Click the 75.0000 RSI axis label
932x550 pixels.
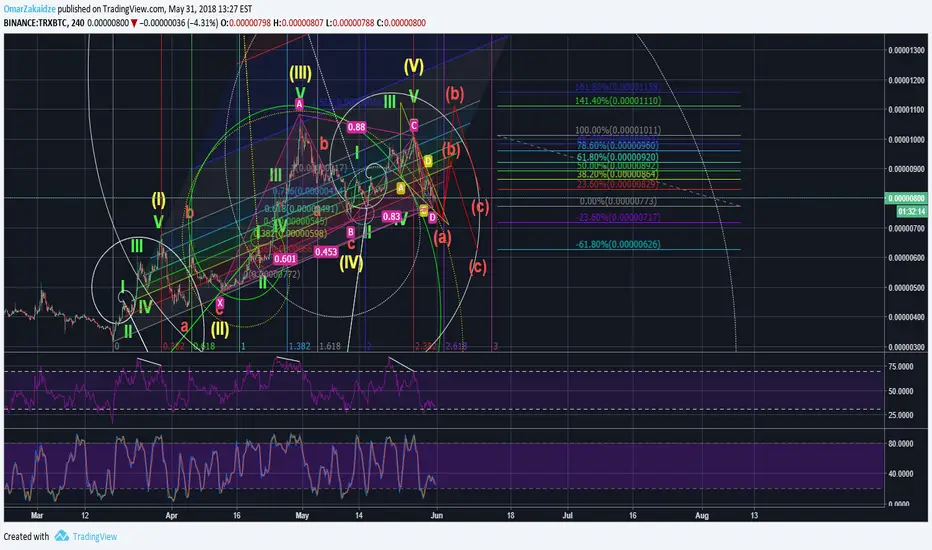[x=900, y=367]
